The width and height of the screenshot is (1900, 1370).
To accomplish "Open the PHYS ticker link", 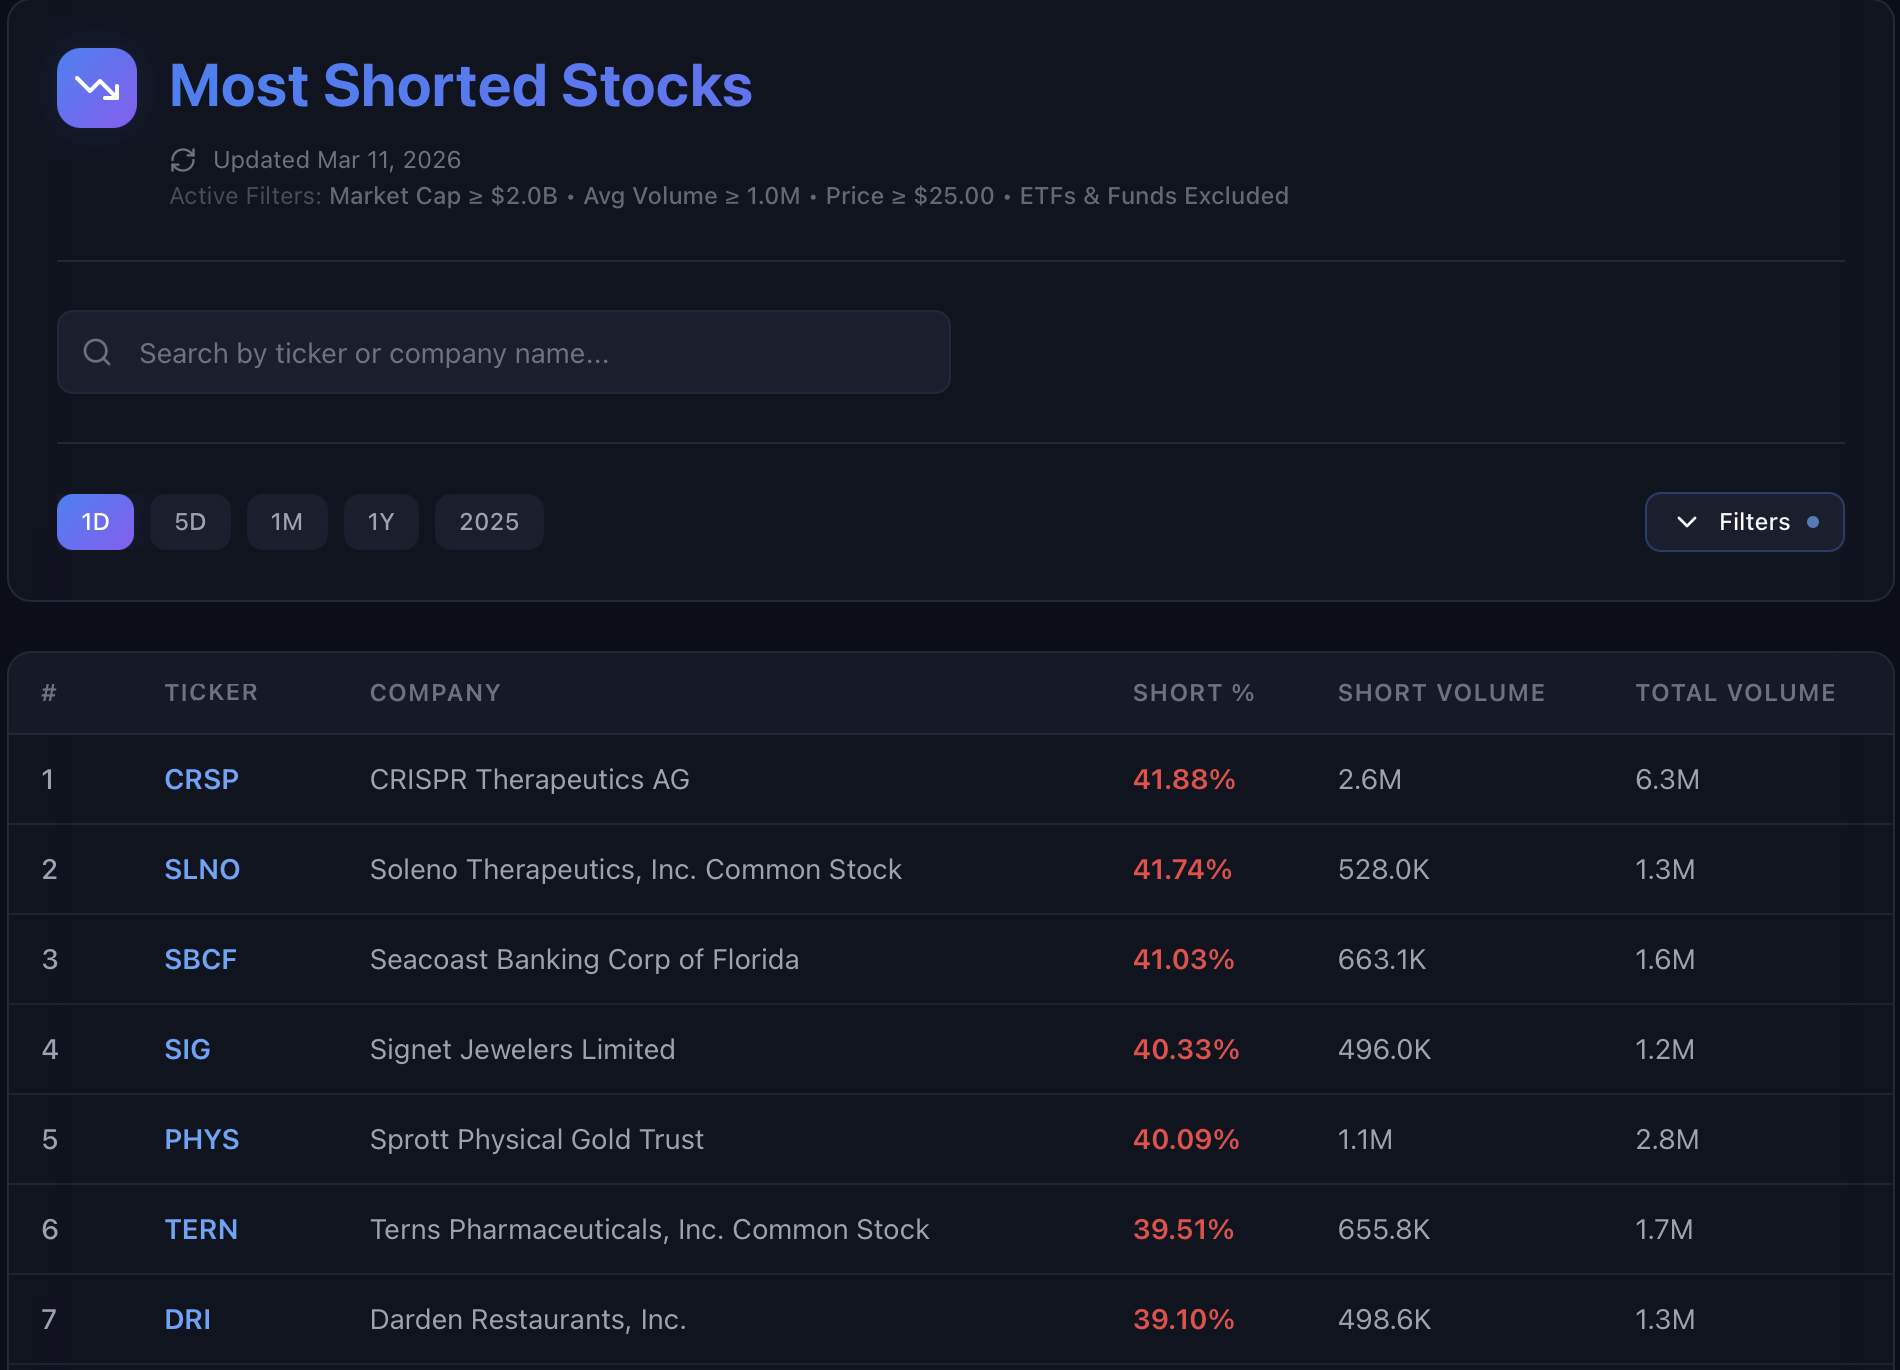I will 201,1140.
